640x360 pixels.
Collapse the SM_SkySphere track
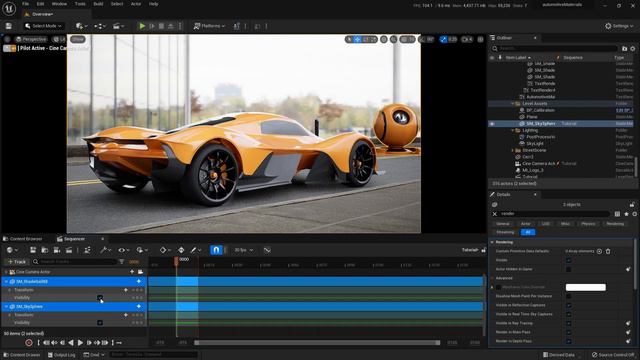pyautogui.click(x=6, y=307)
